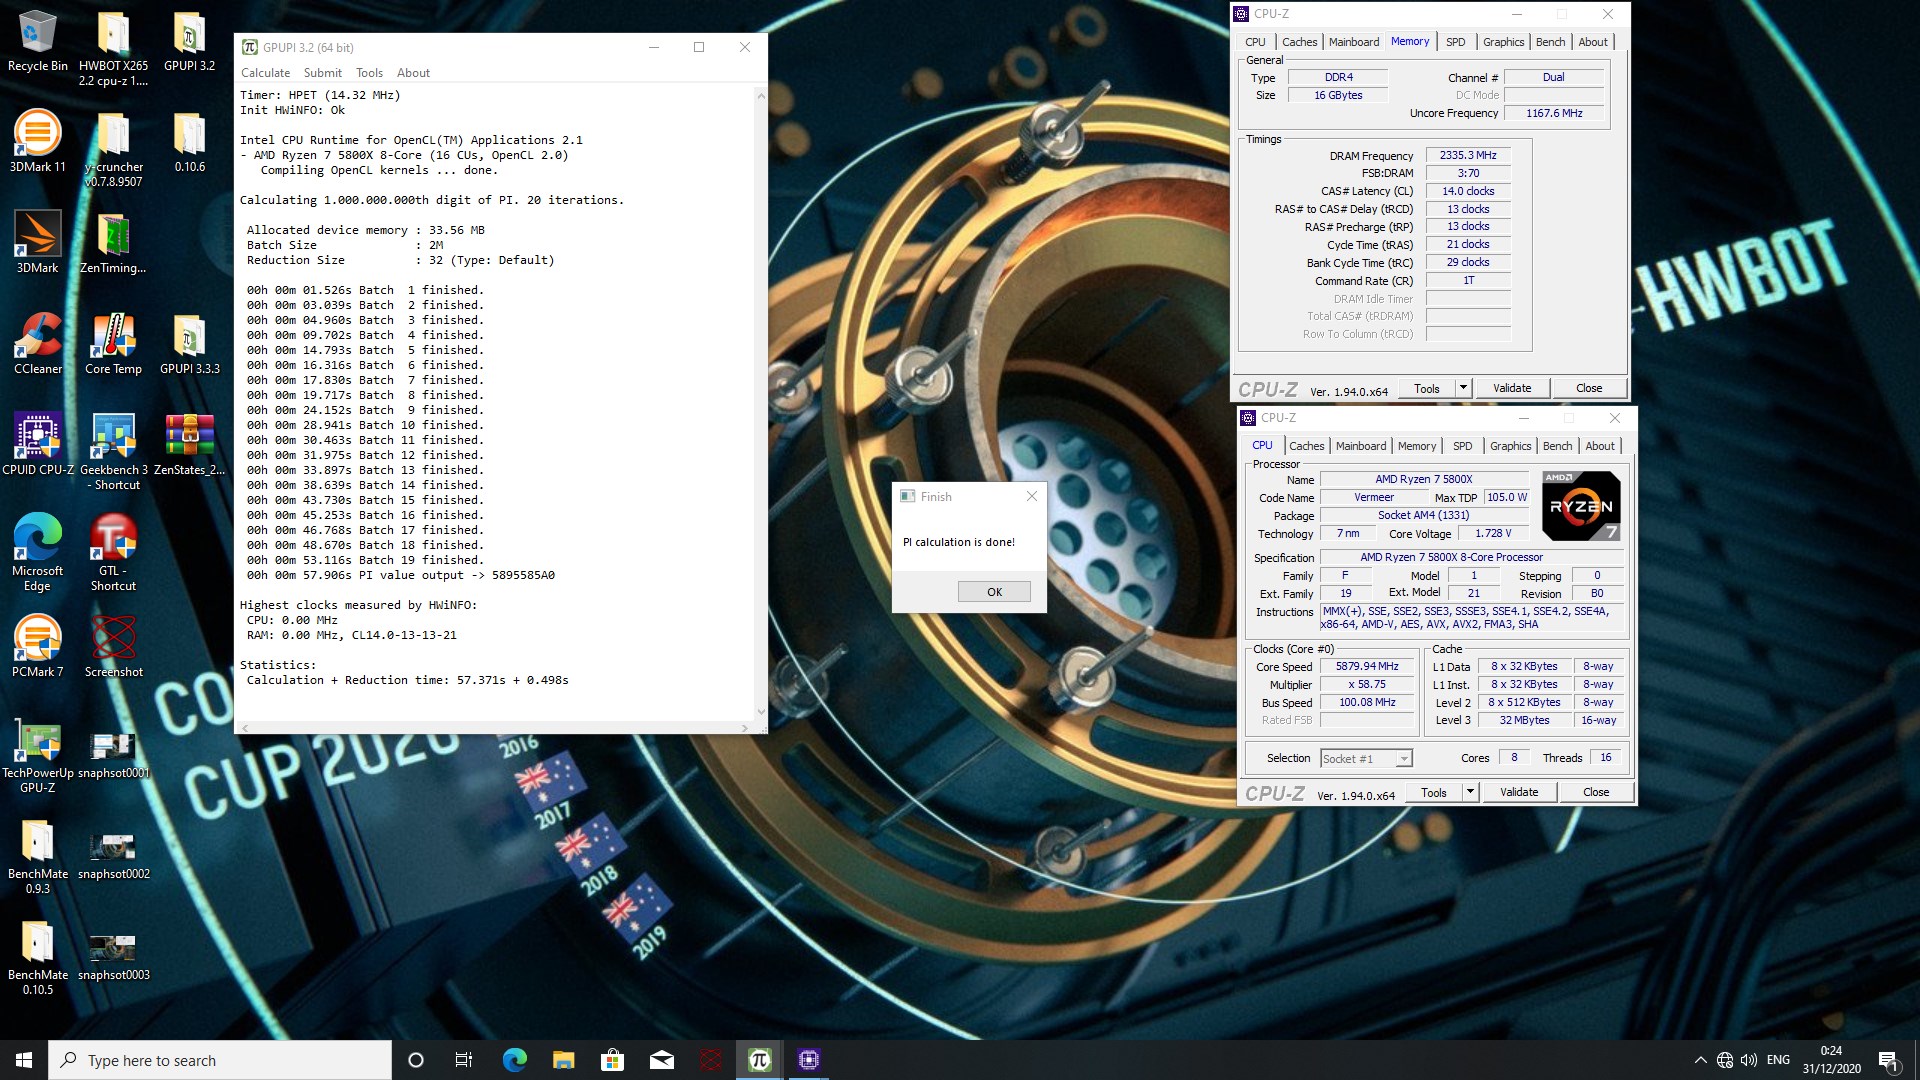Click the CPU-Z taskbar icon
This screenshot has height=1080, width=1920.
(809, 1060)
